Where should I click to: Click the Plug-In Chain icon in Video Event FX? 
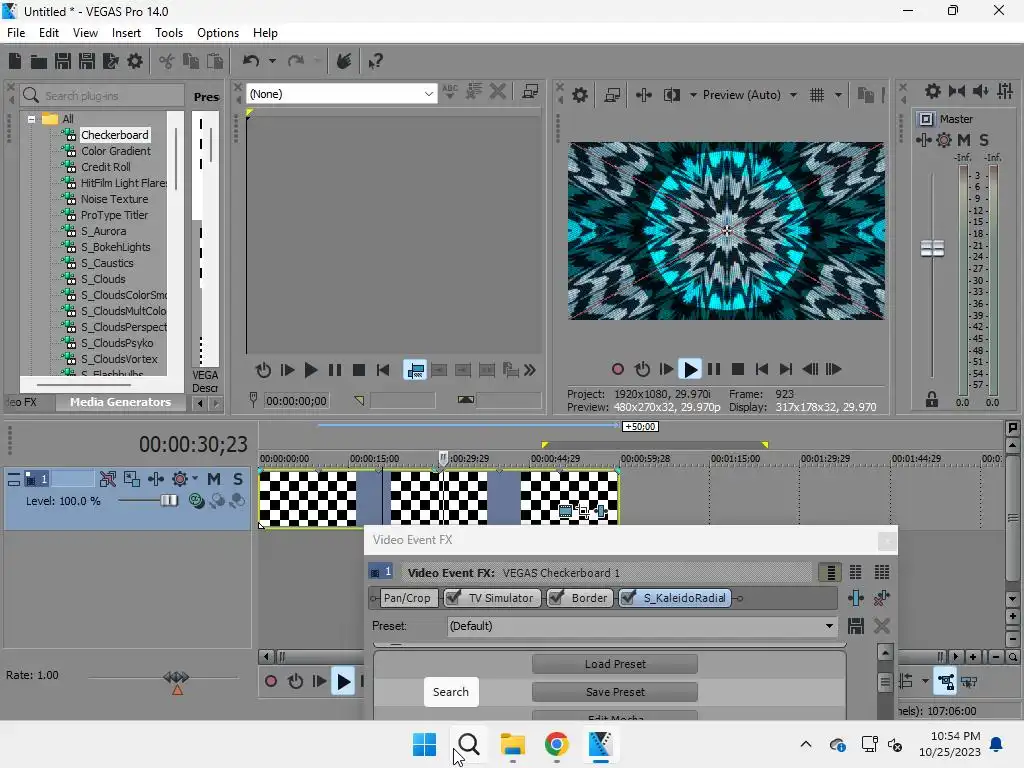pos(856,598)
